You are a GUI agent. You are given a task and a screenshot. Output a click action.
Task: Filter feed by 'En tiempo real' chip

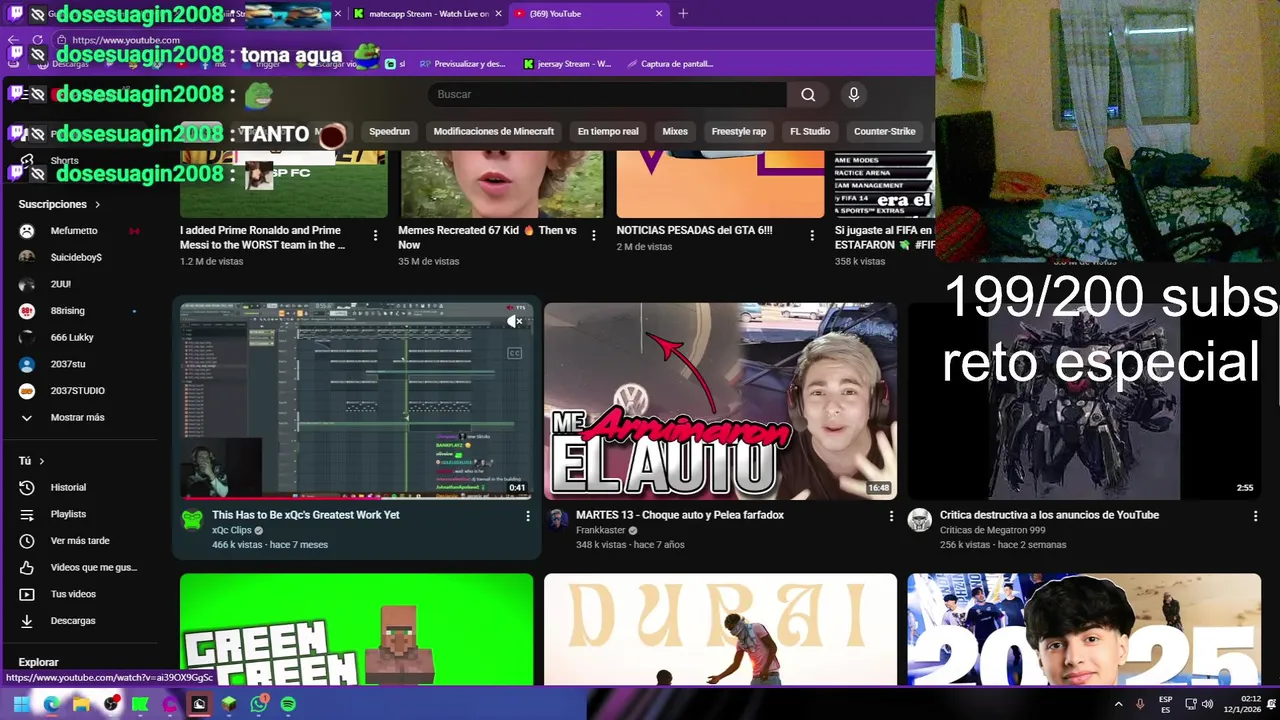pyautogui.click(x=608, y=131)
